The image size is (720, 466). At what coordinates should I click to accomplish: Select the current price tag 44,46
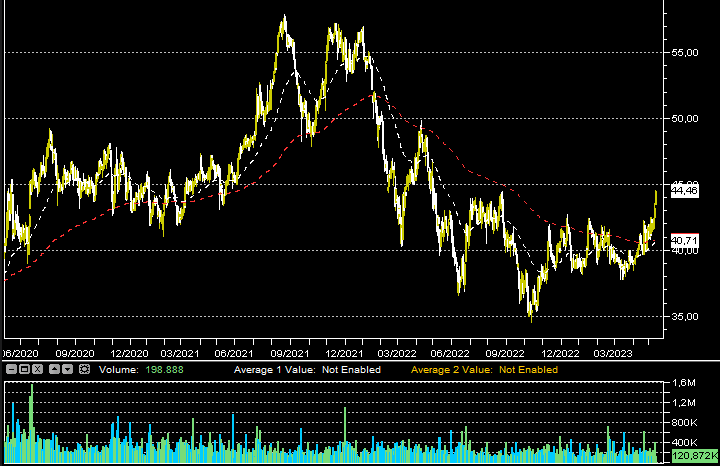(685, 189)
